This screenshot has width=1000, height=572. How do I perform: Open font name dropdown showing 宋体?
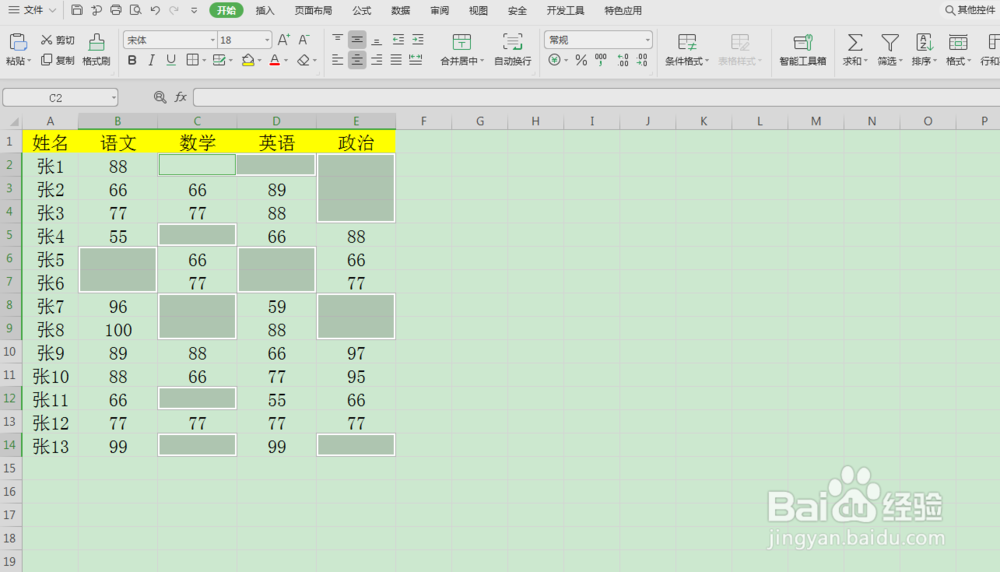pos(212,40)
